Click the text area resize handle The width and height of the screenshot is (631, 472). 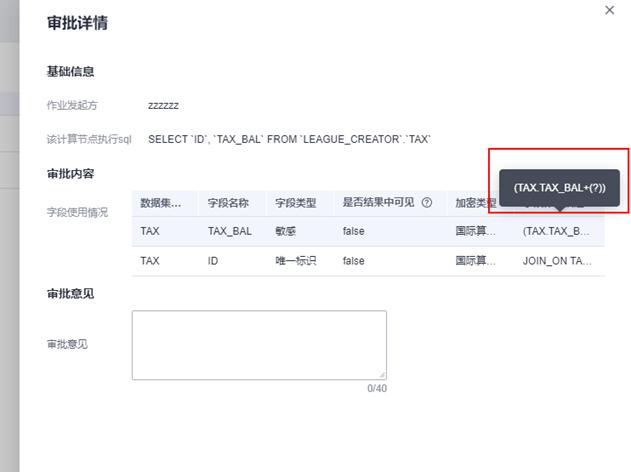coord(382,375)
